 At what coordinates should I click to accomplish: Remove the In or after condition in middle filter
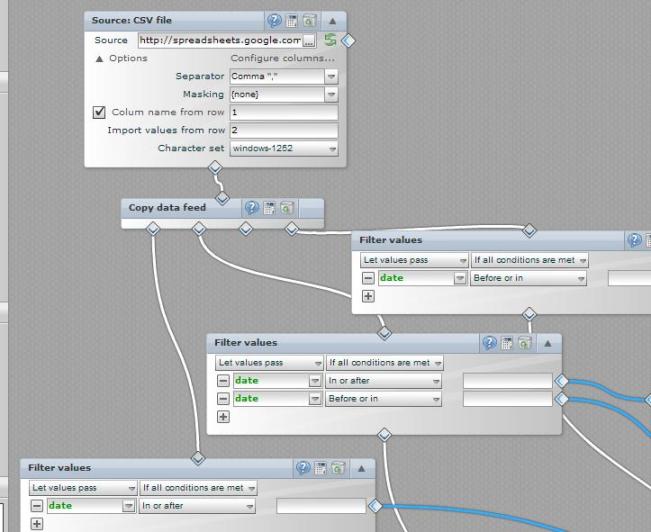tap(222, 381)
